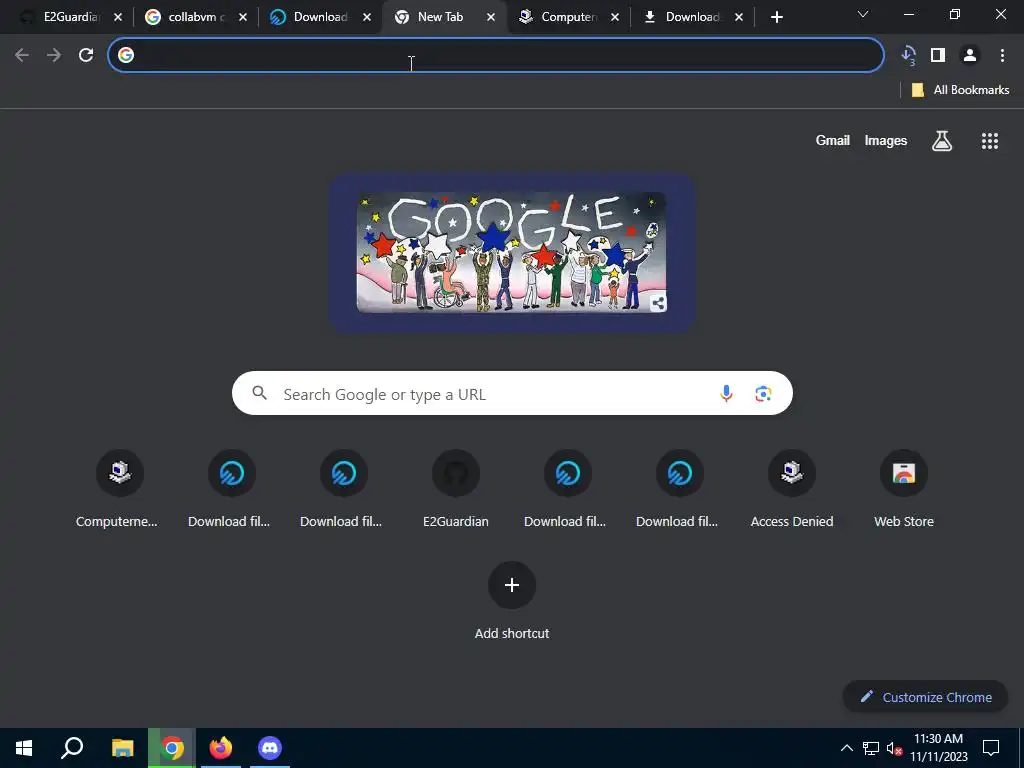
Task: Open File Explorer from the taskbar
Action: point(122,748)
